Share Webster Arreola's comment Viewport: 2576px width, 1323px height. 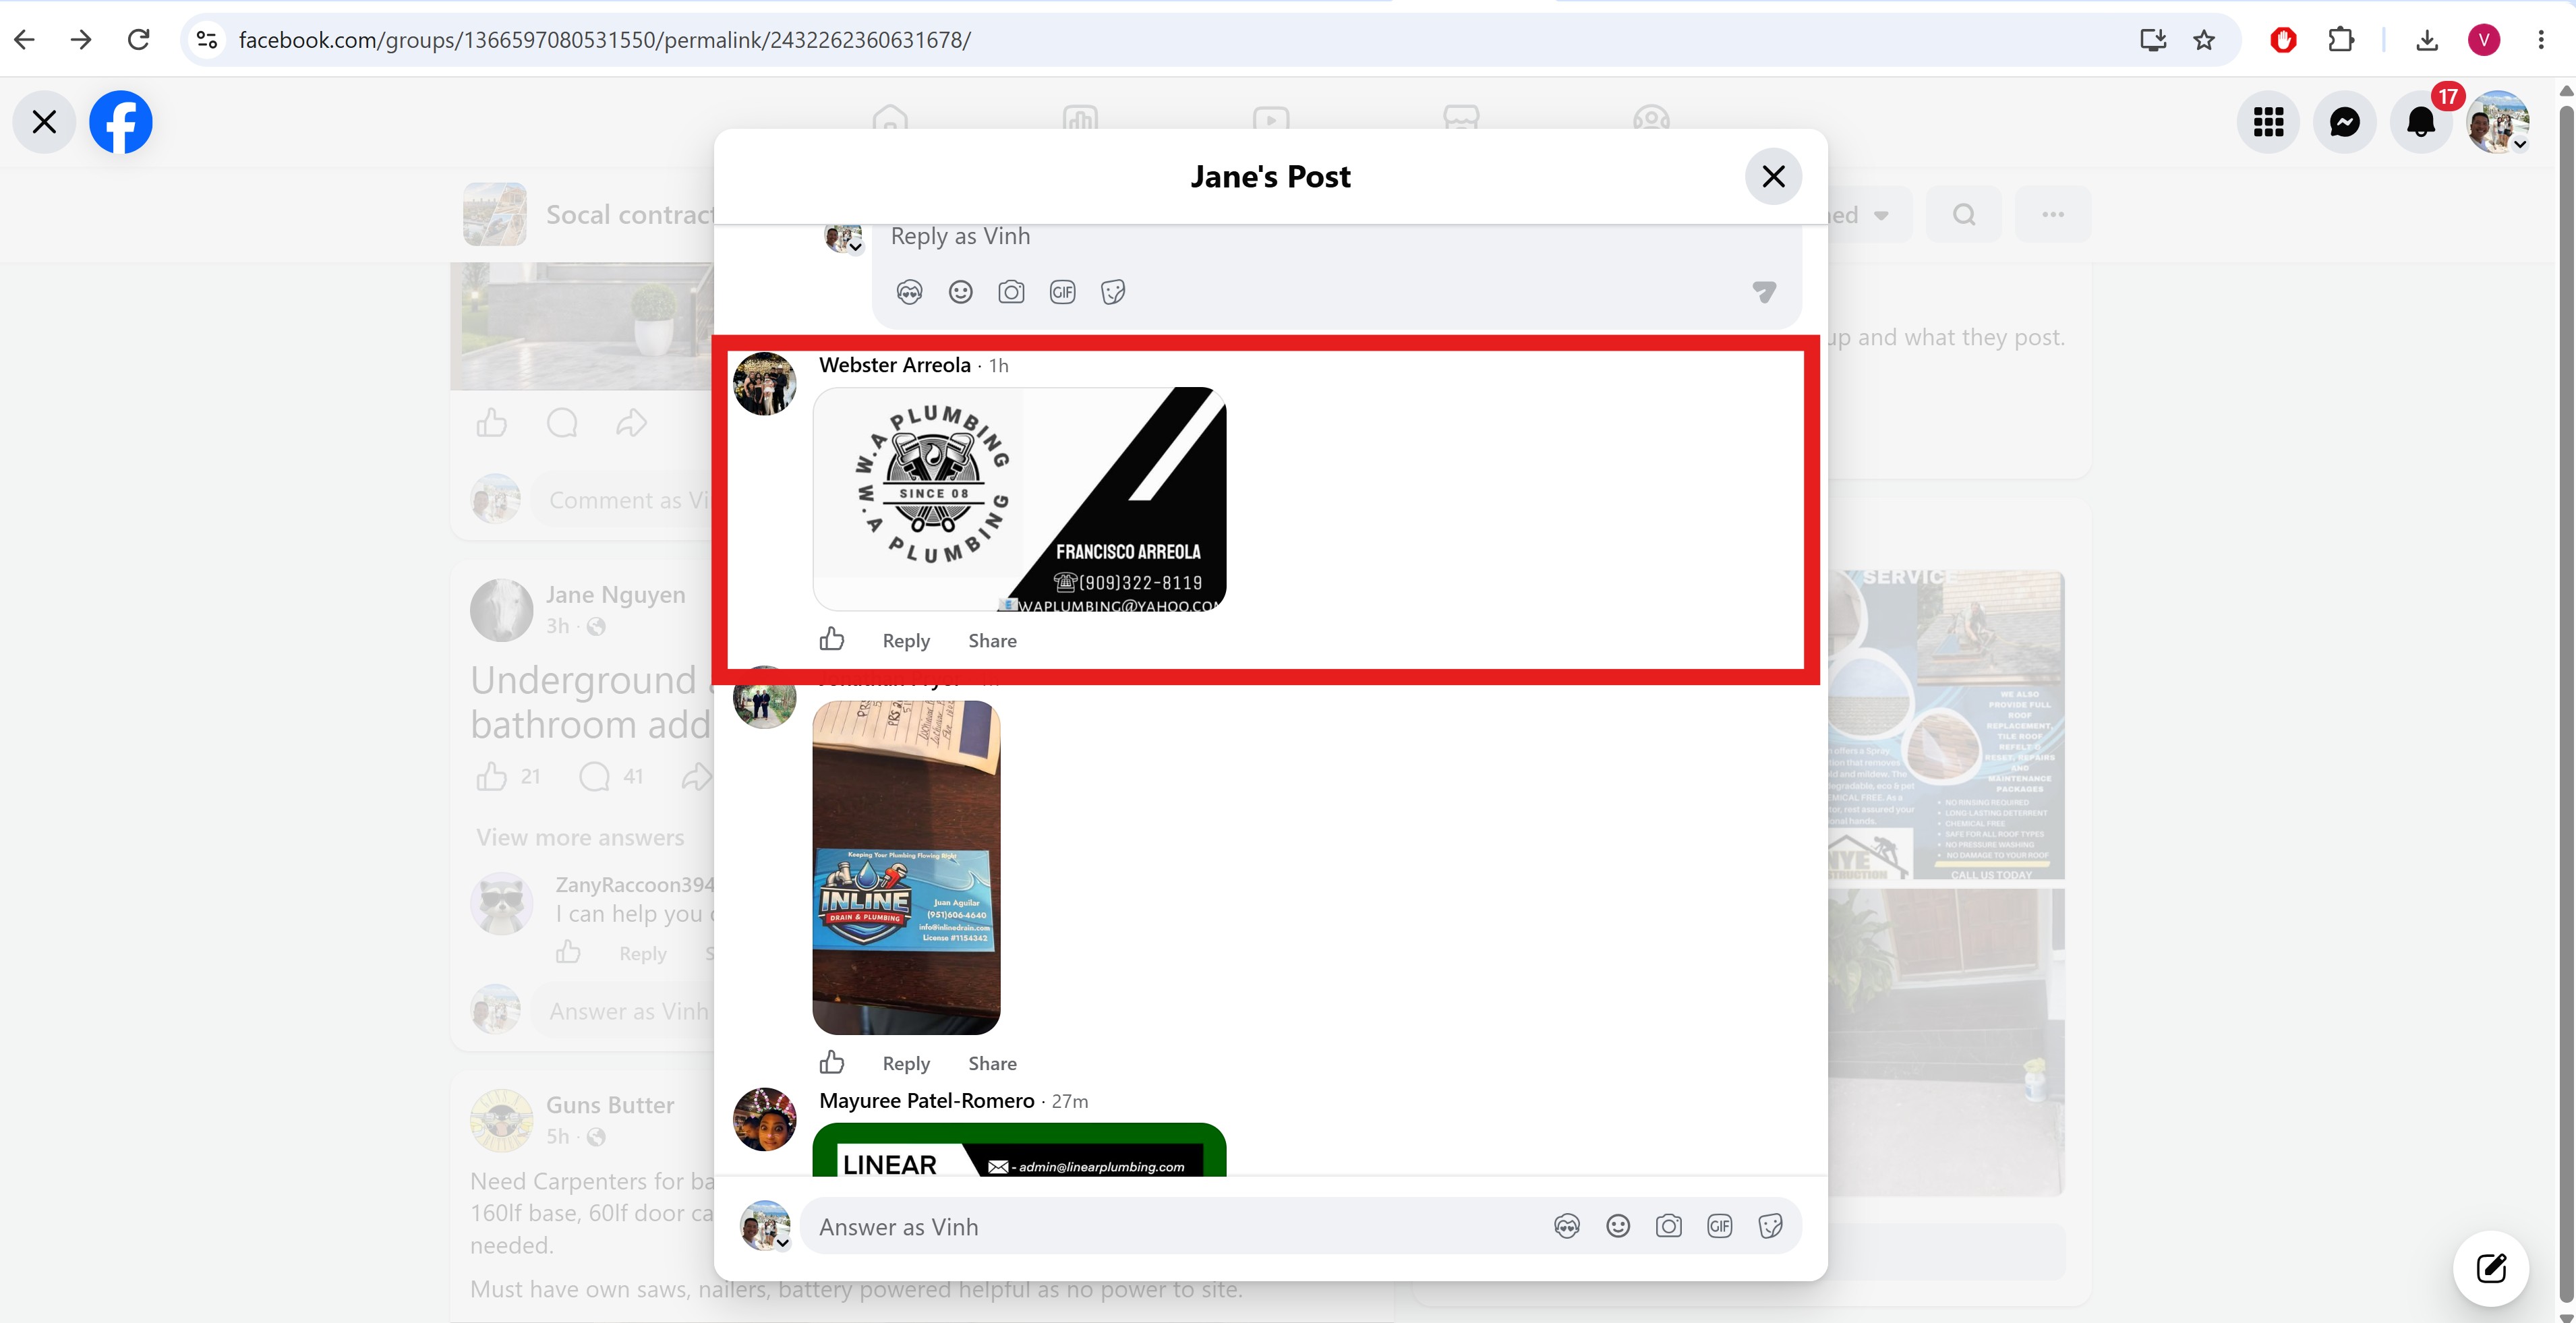click(x=992, y=641)
